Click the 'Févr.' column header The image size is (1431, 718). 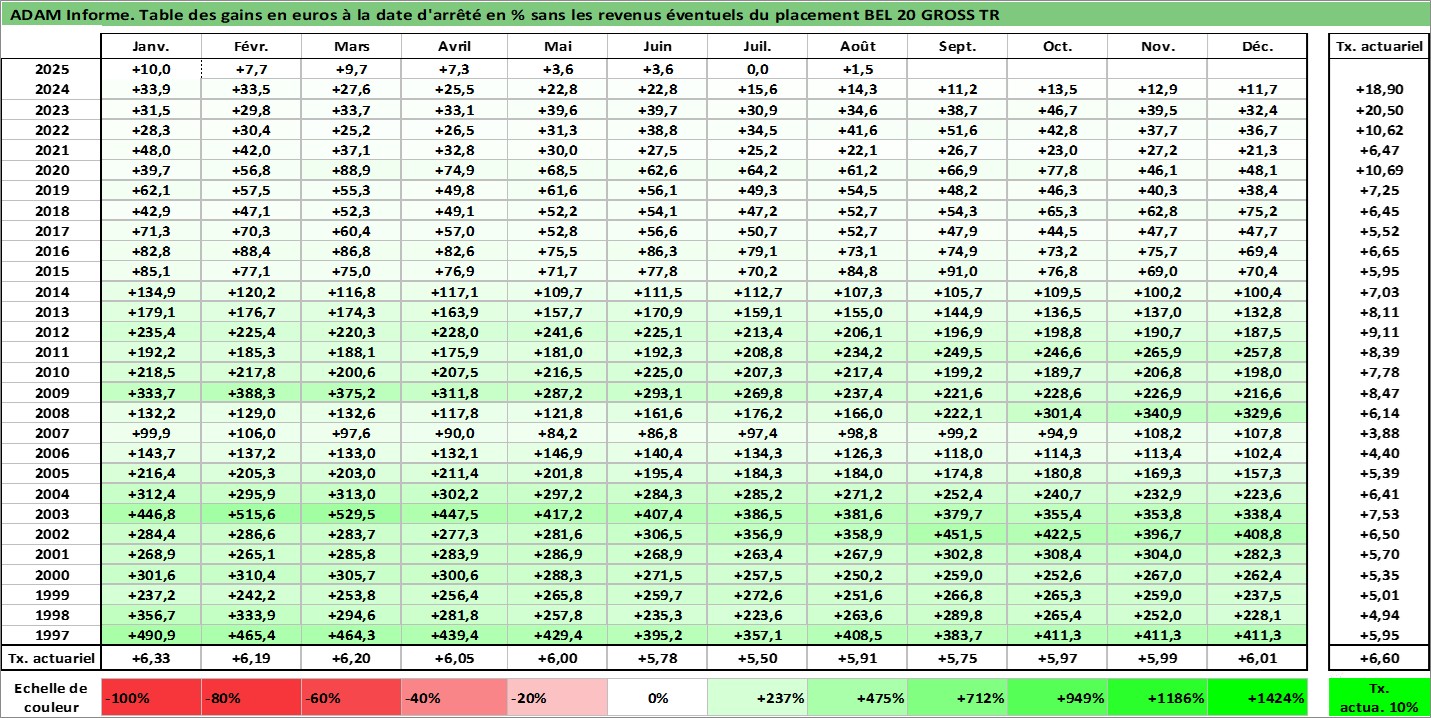(251, 47)
